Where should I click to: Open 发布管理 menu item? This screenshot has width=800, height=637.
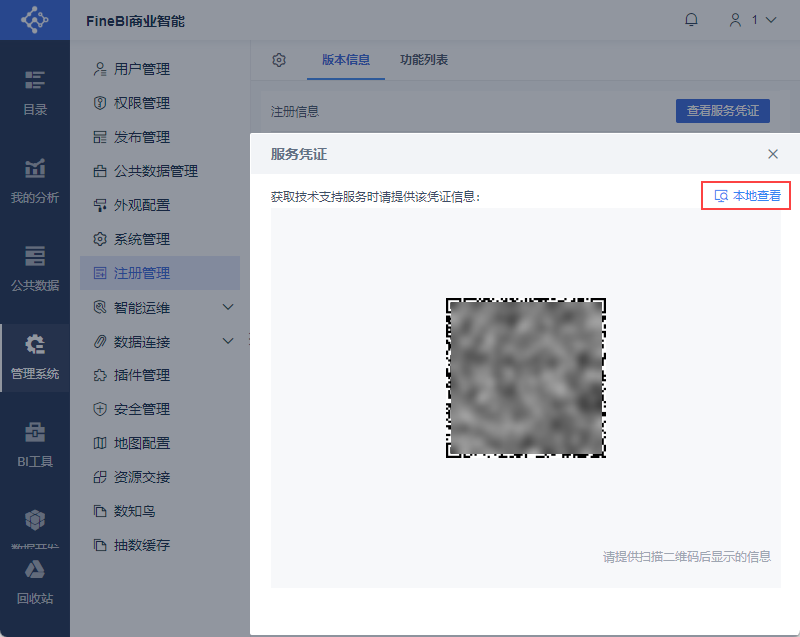(160, 137)
